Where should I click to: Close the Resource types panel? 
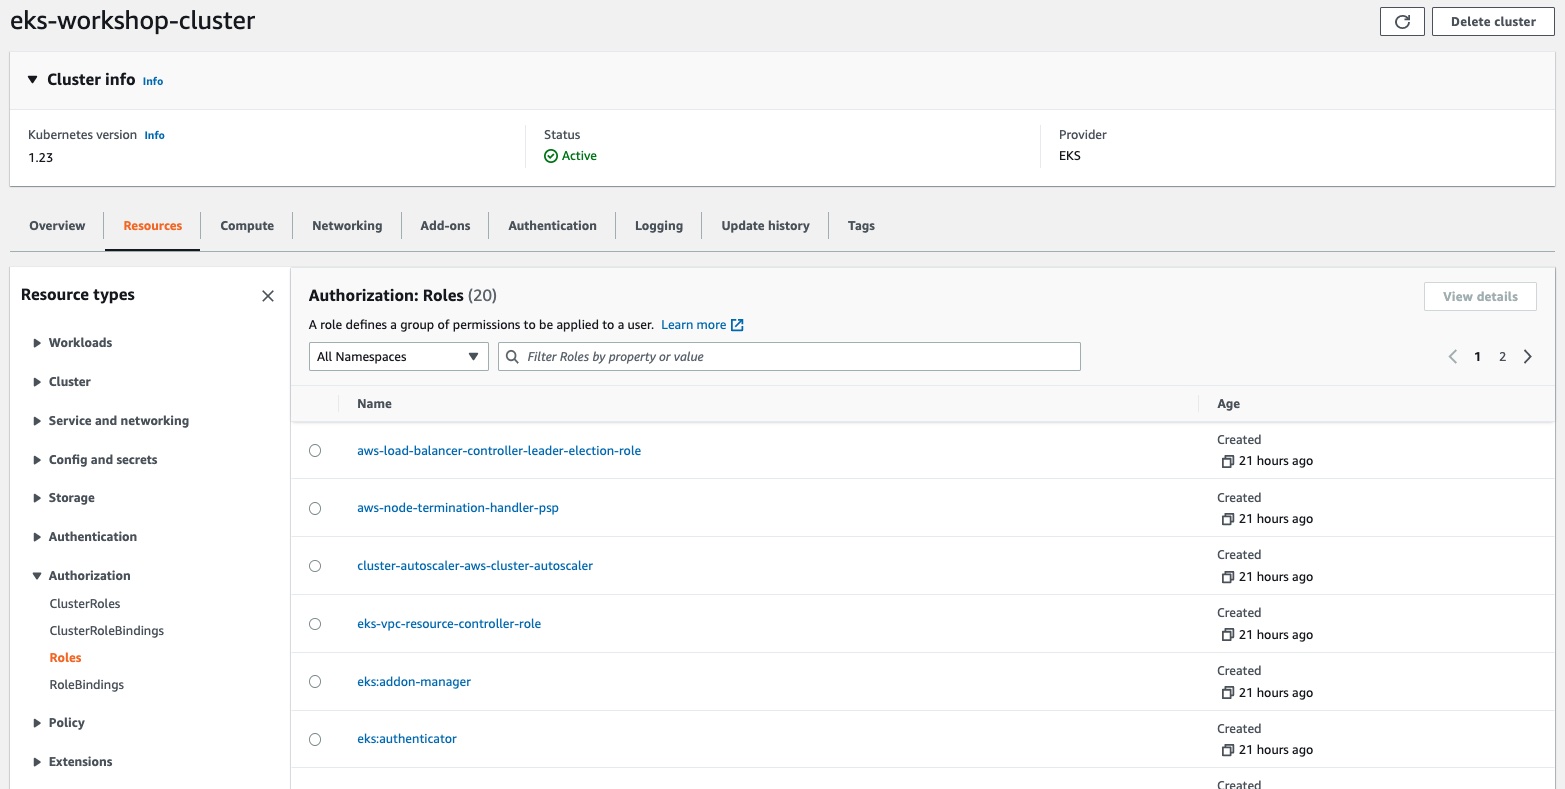tap(267, 296)
